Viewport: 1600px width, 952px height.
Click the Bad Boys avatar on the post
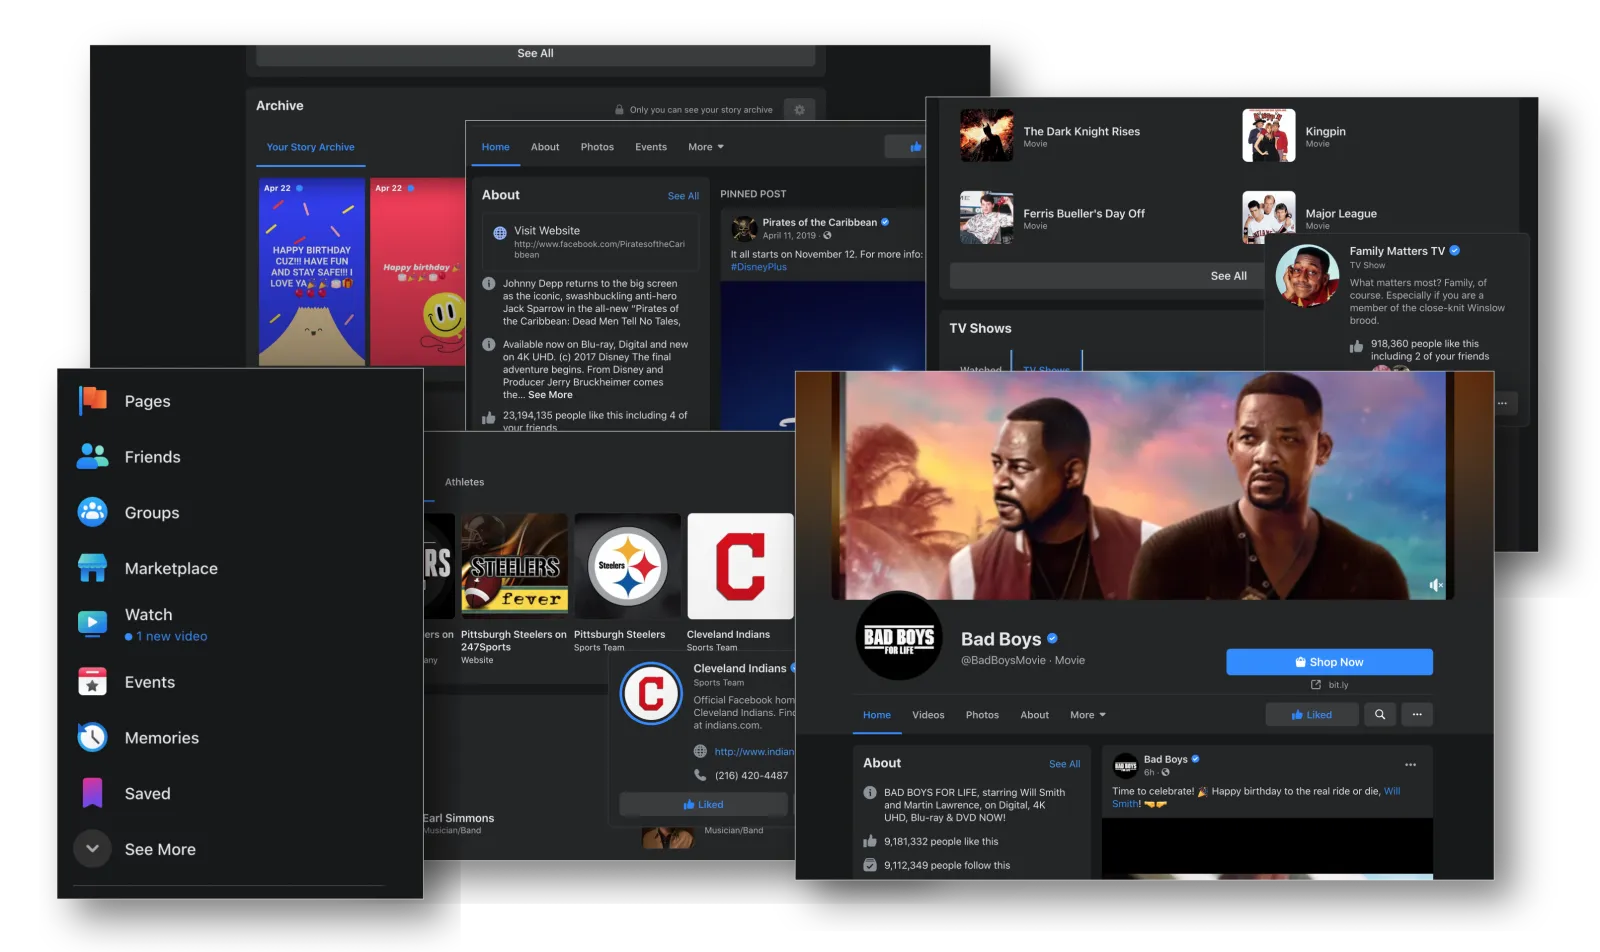click(x=1125, y=766)
